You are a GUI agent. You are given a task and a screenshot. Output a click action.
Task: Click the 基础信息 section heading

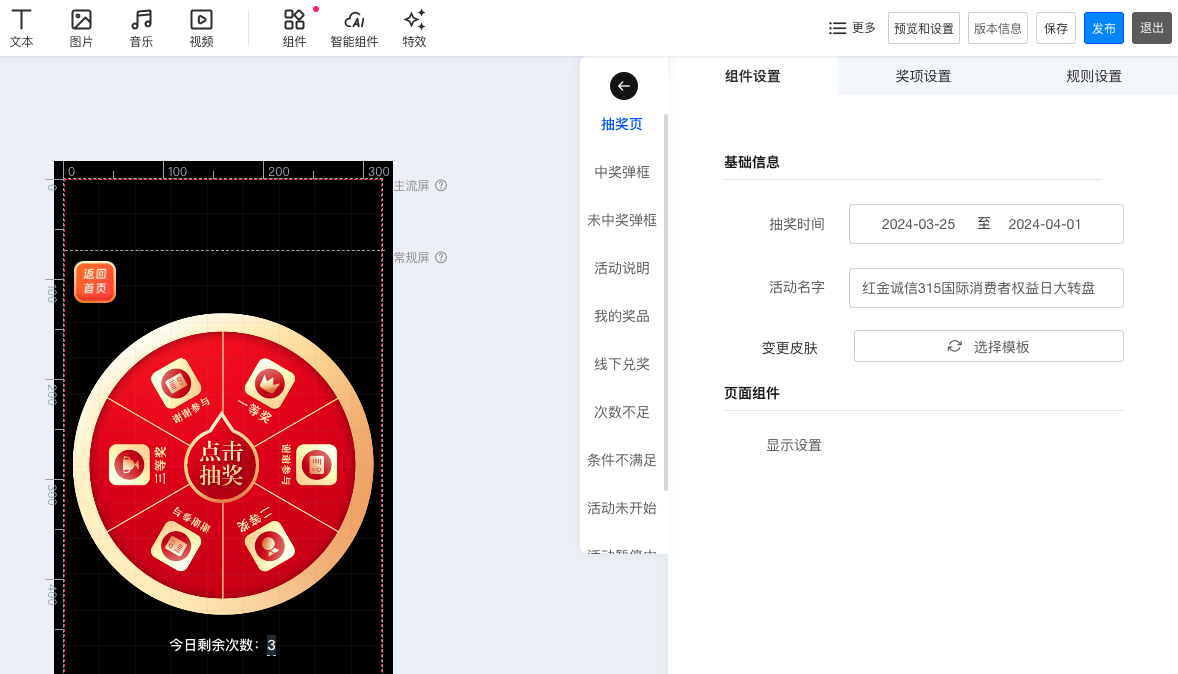(x=751, y=162)
